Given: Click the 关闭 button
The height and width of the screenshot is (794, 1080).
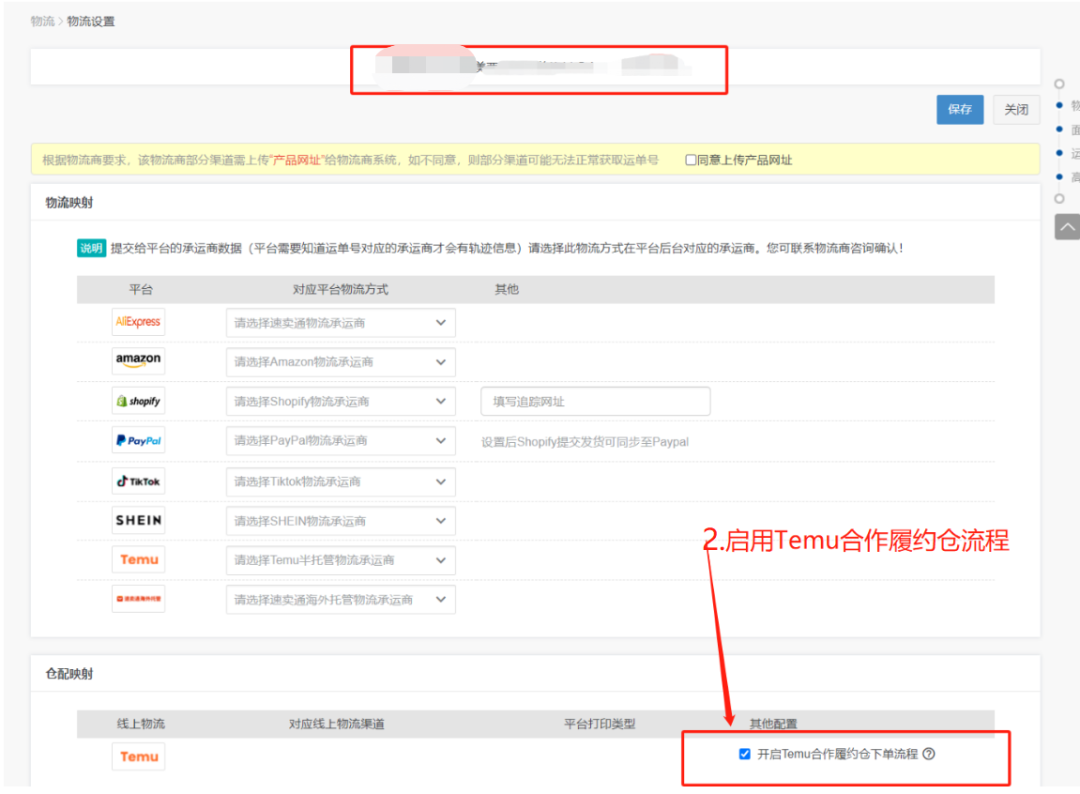Looking at the screenshot, I should 1016,109.
